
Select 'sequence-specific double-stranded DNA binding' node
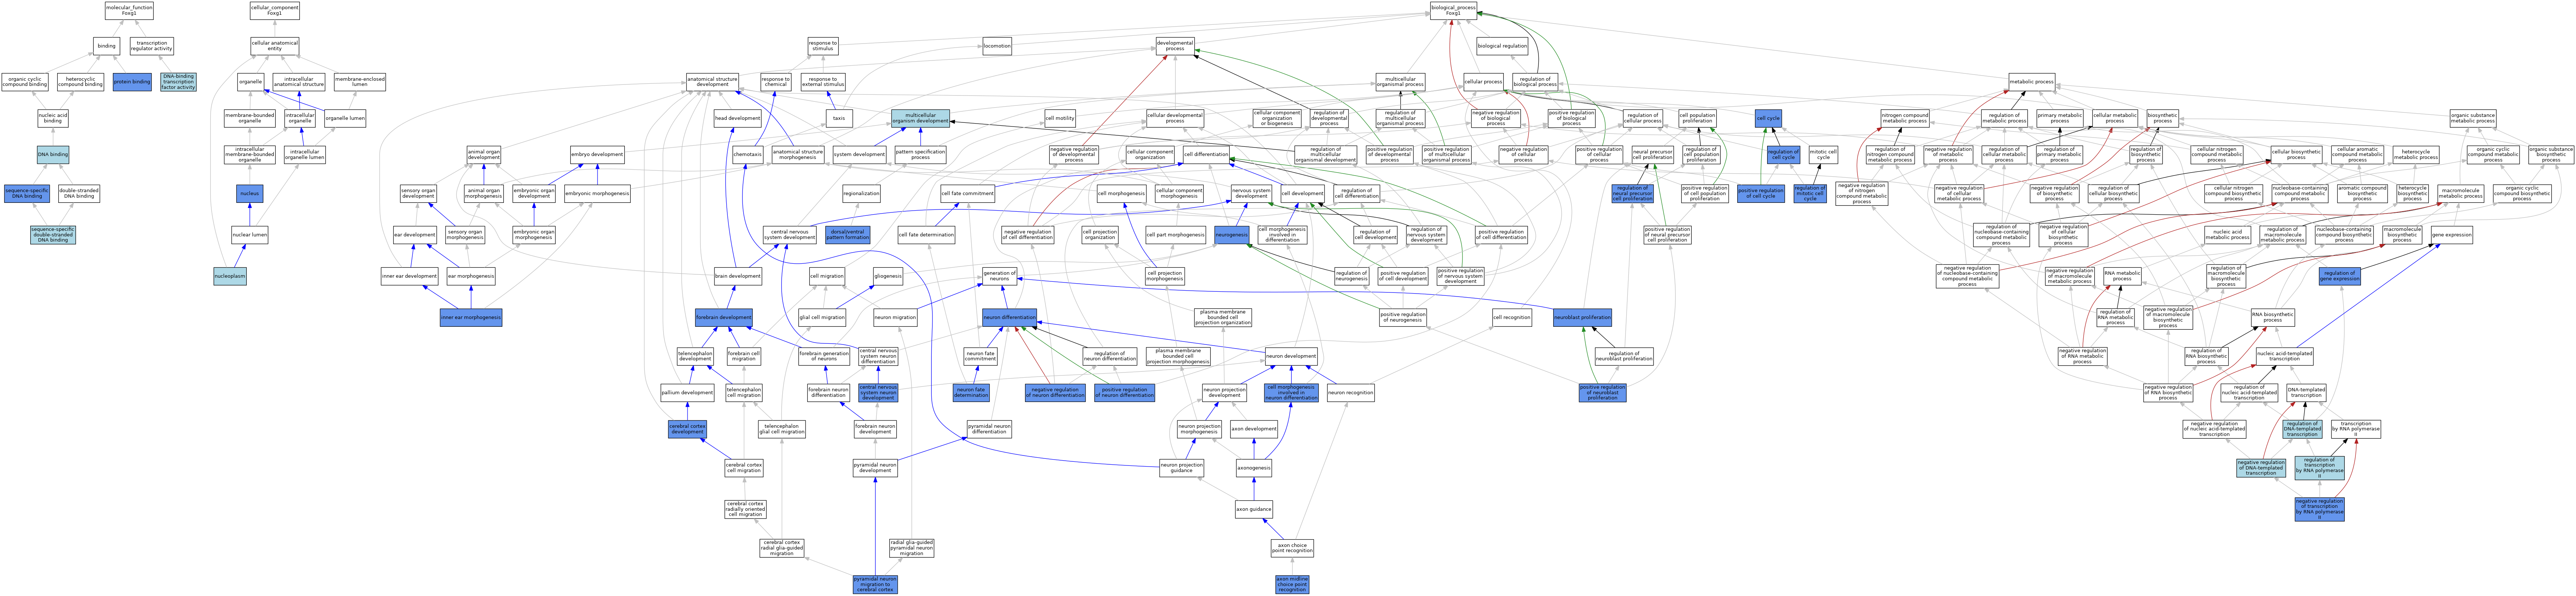pyautogui.click(x=53, y=235)
